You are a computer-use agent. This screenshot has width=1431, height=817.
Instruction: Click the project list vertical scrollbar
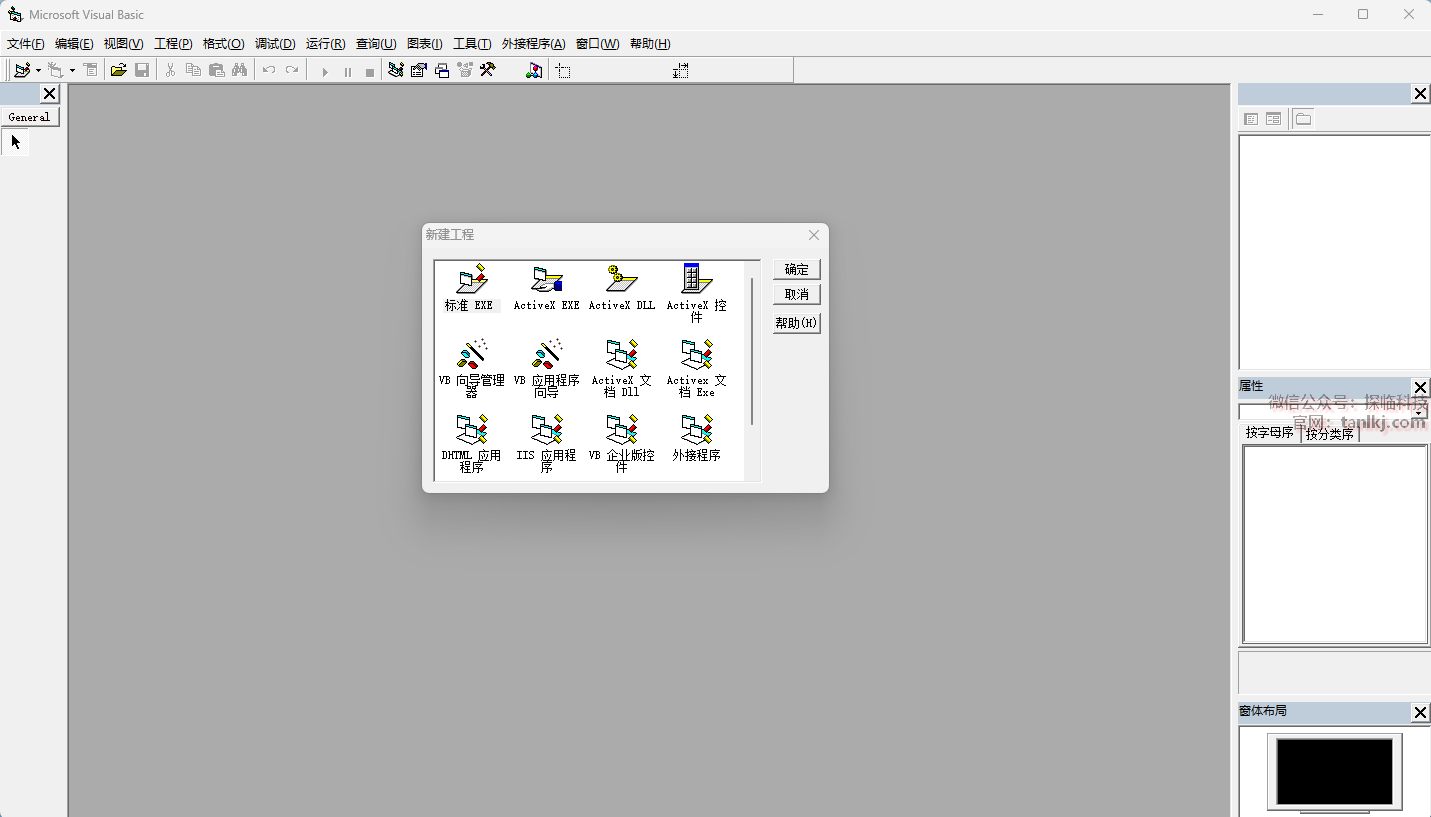tap(752, 350)
